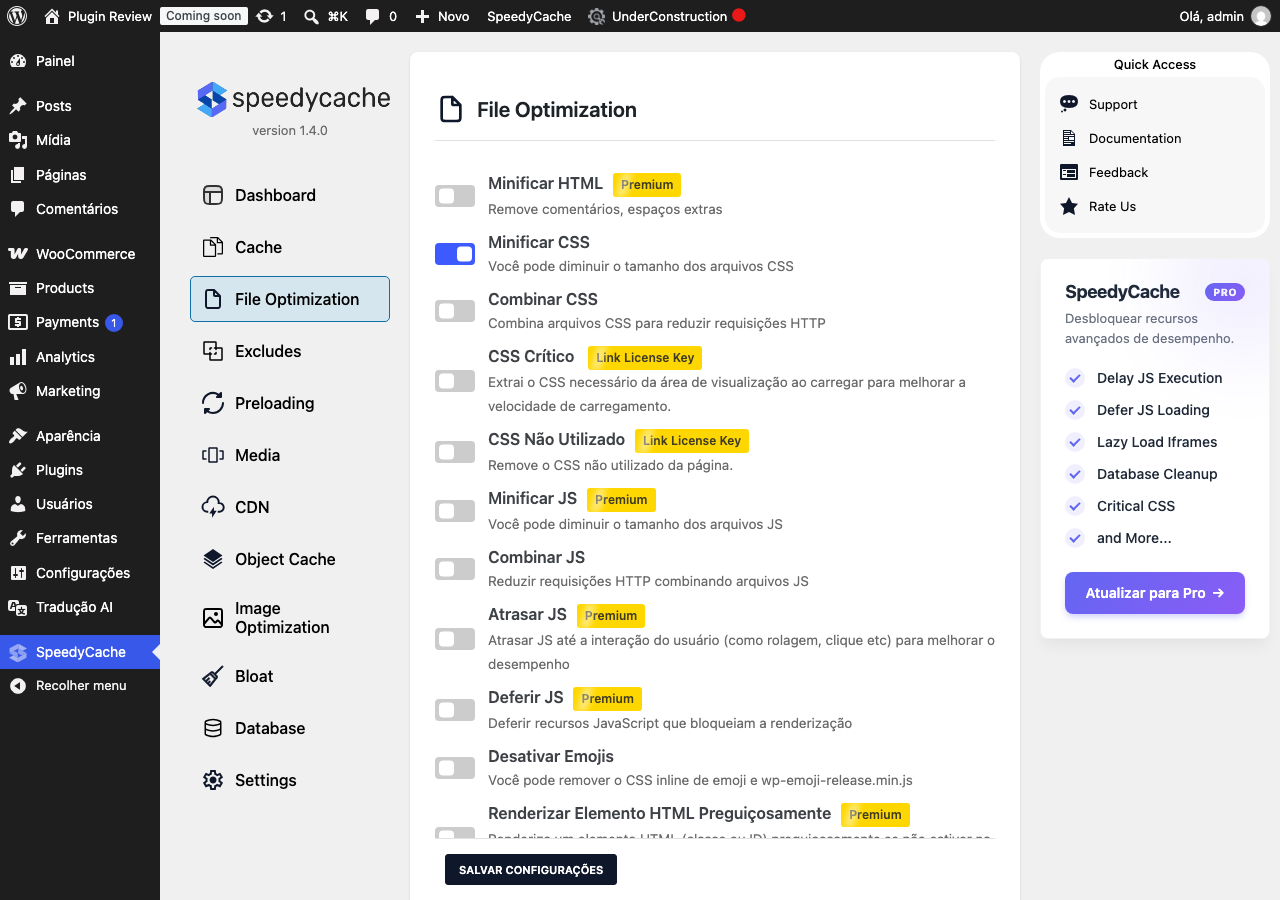Click the PRO badge next to SpeedyCache
Viewport: 1280px width, 900px height.
(1225, 292)
